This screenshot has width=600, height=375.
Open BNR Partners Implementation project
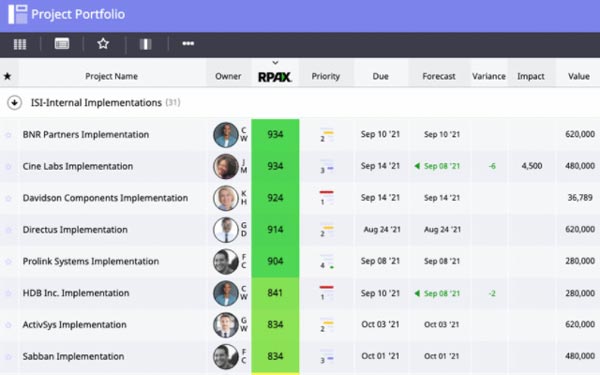(86, 135)
